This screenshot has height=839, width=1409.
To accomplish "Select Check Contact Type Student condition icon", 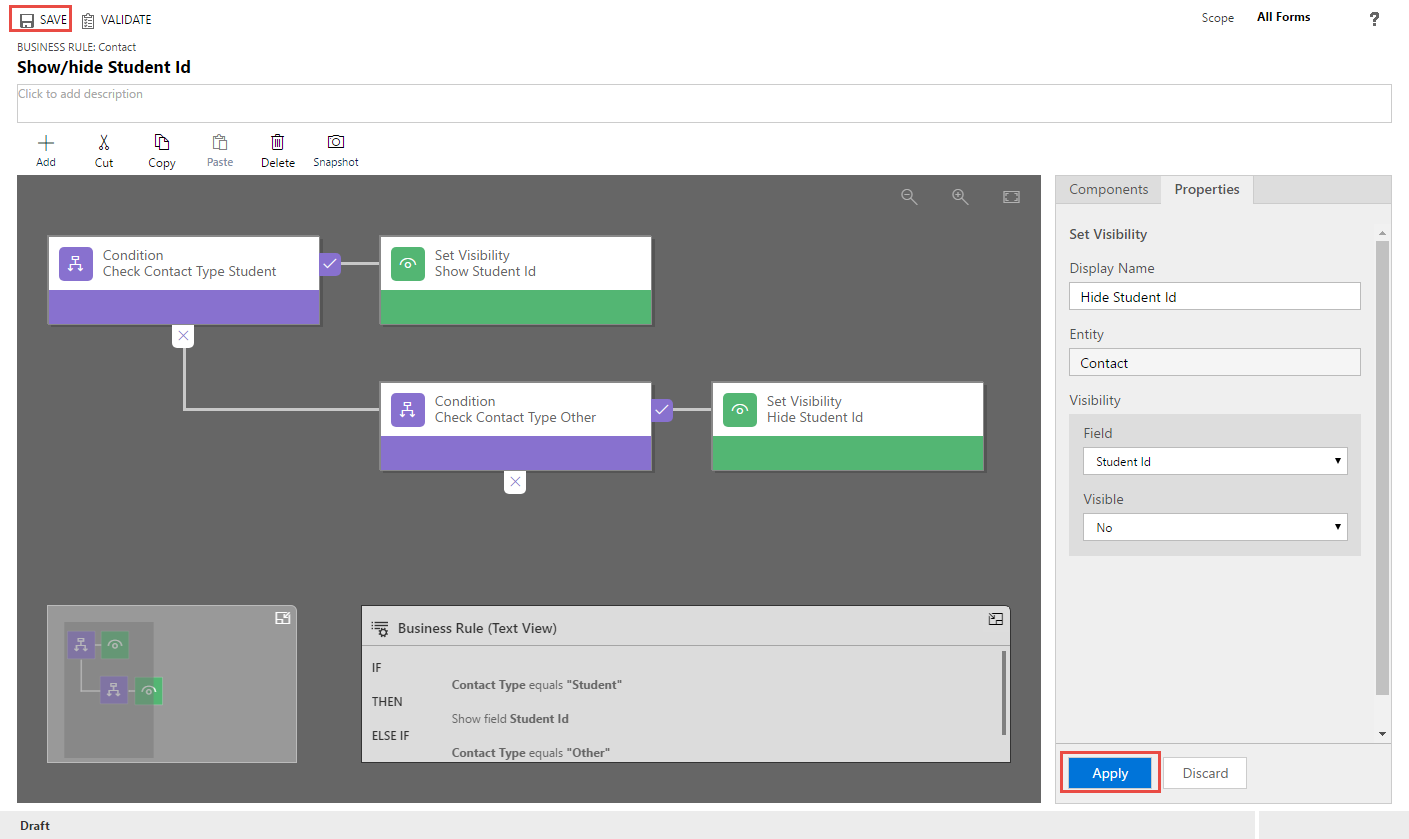I will [76, 264].
